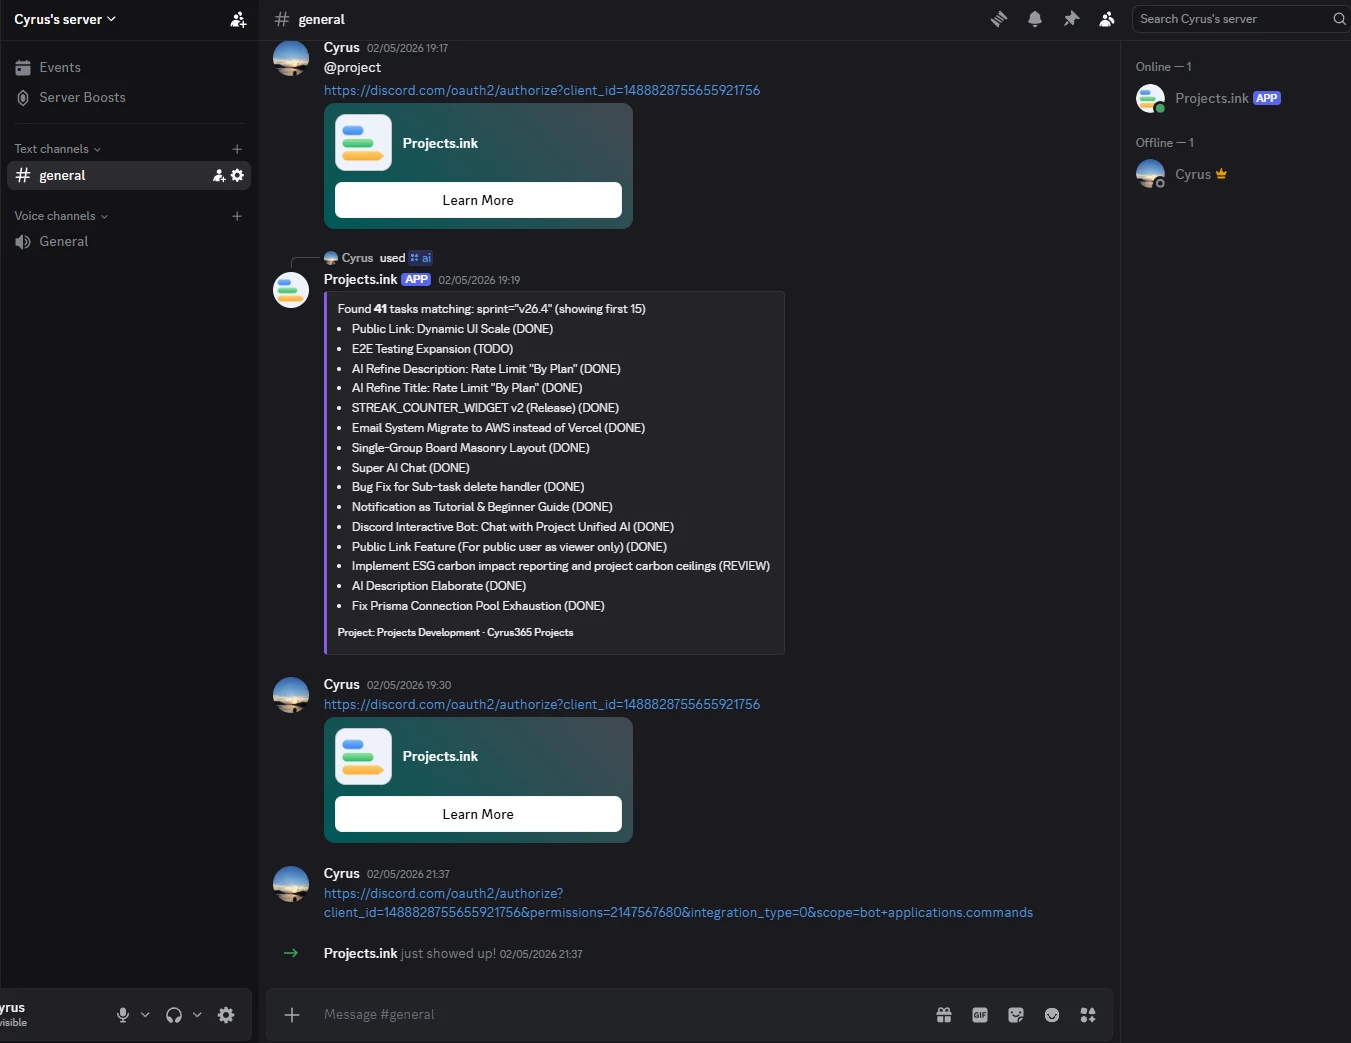Click Cyrus avatar on 19:30 message
Screen dimensions: 1351x1043
tap(291, 695)
